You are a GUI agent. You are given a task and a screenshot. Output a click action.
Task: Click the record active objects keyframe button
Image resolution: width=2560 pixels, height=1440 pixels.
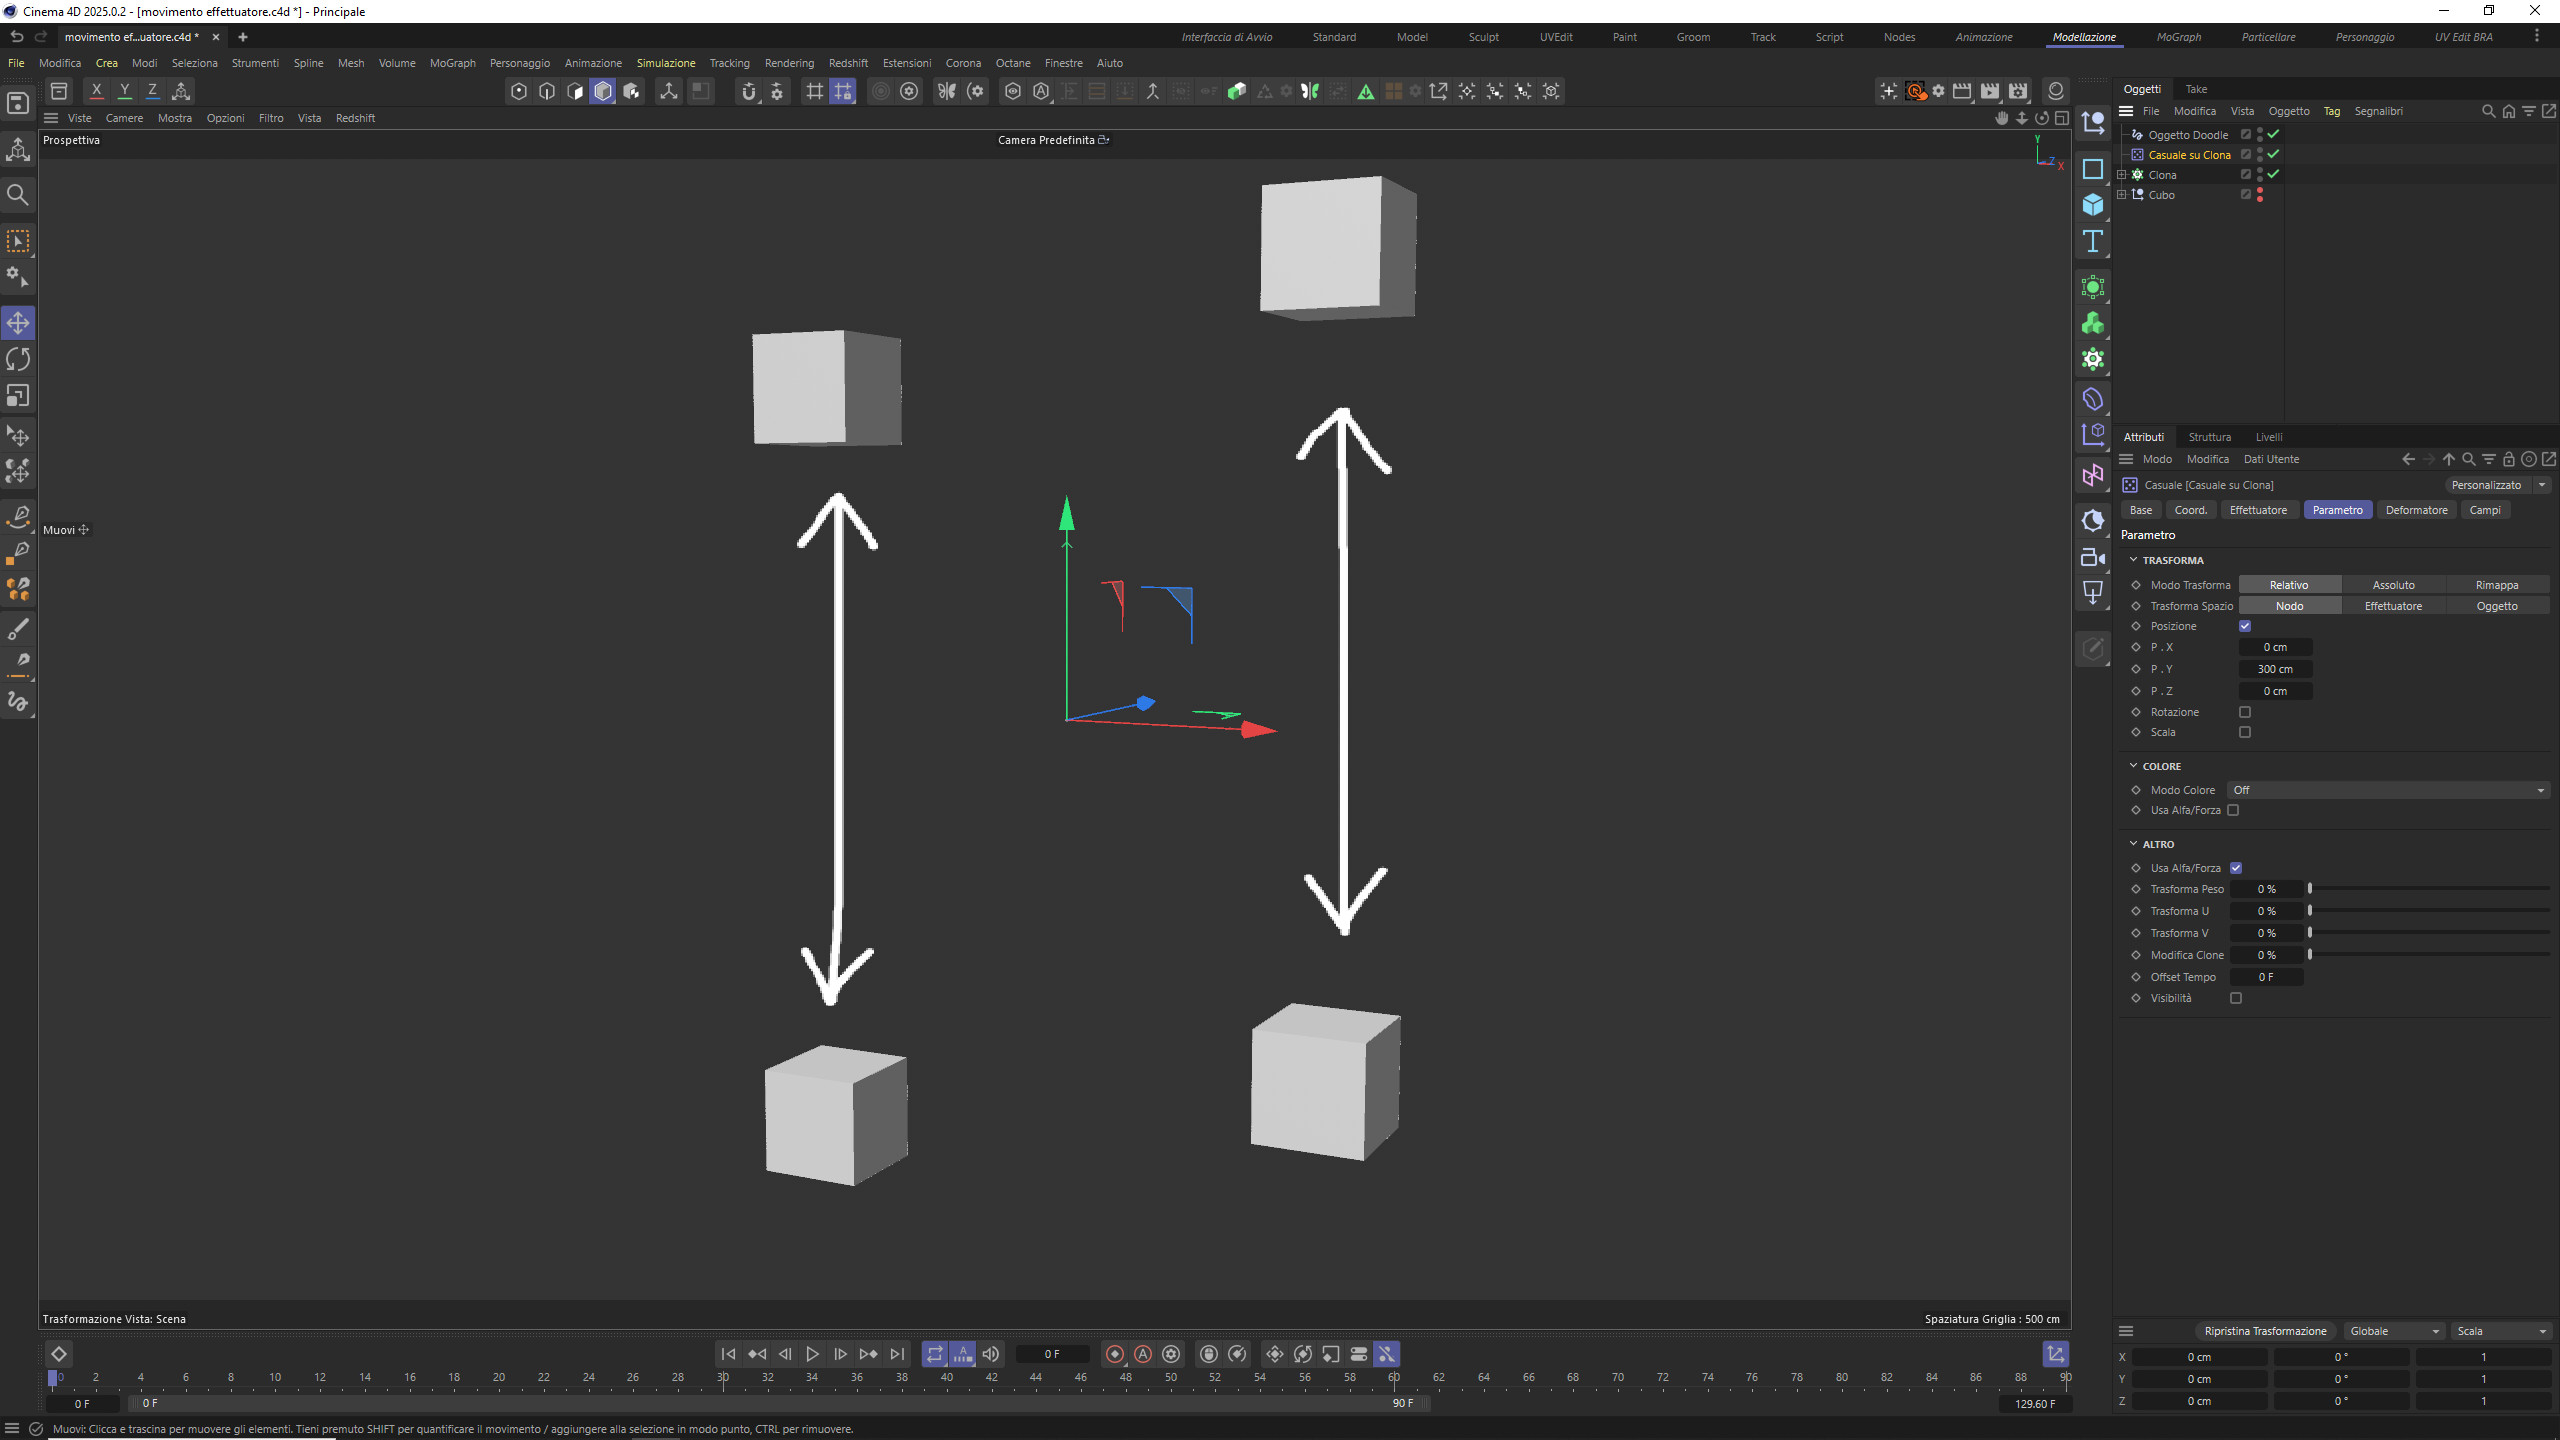tap(1115, 1354)
